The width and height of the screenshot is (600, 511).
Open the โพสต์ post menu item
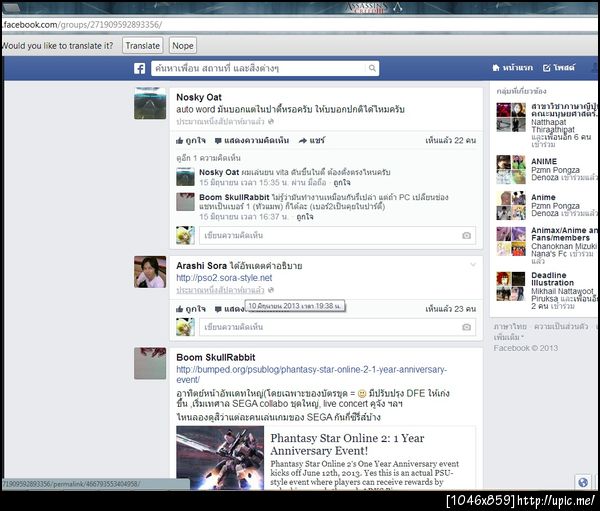[559, 68]
